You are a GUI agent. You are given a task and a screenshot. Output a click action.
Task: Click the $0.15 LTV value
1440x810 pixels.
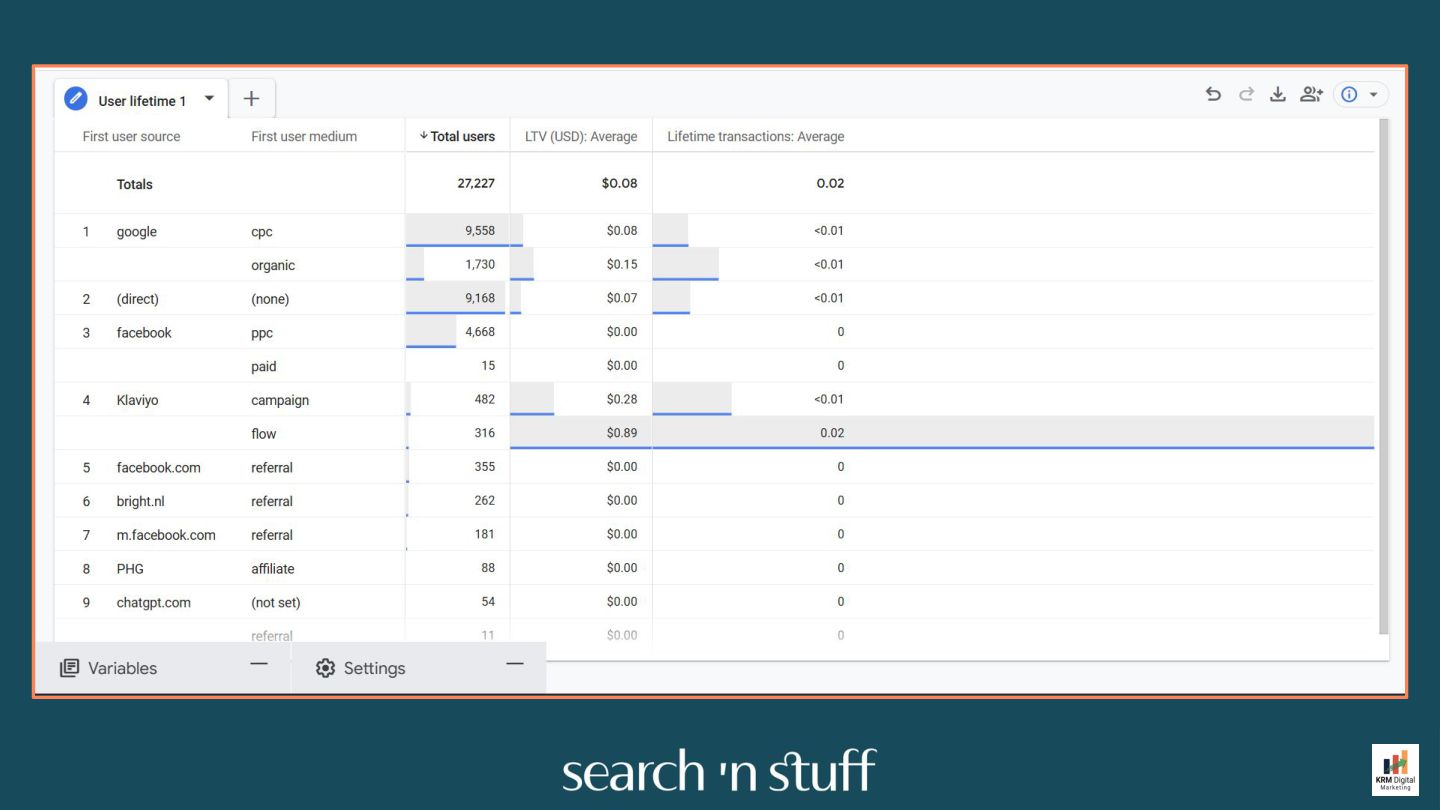622,264
